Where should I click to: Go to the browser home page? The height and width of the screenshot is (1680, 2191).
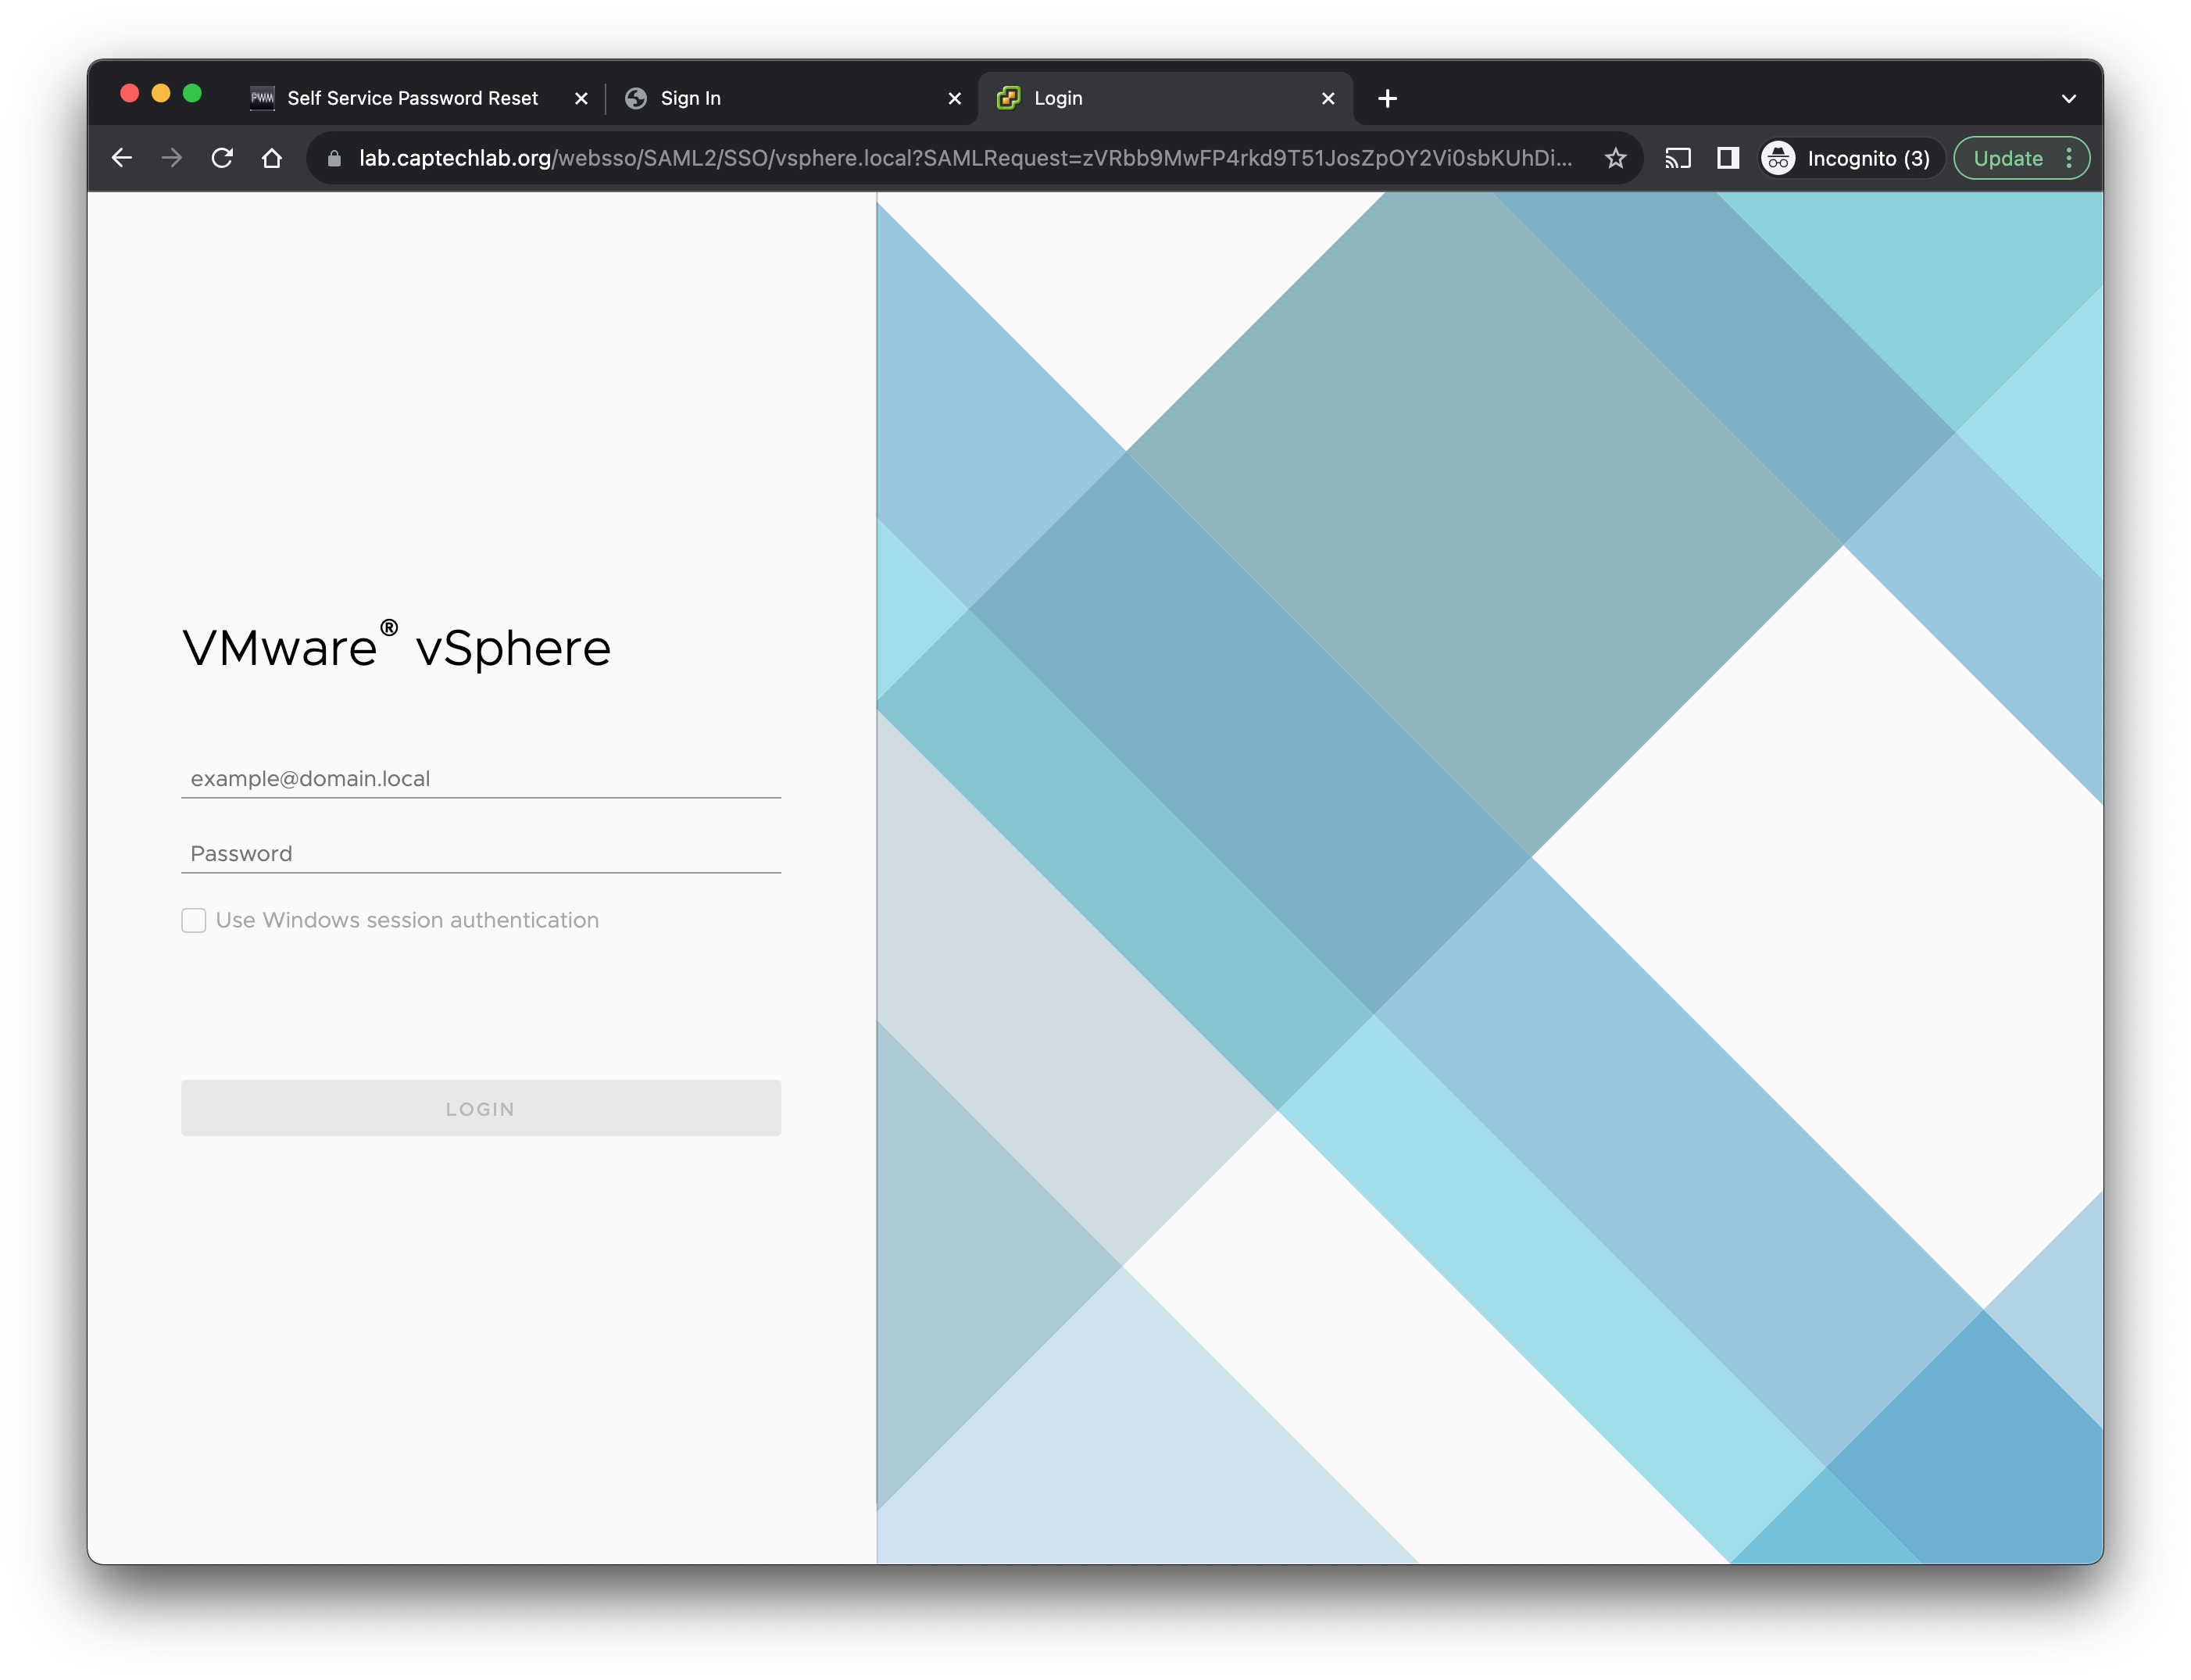(272, 158)
